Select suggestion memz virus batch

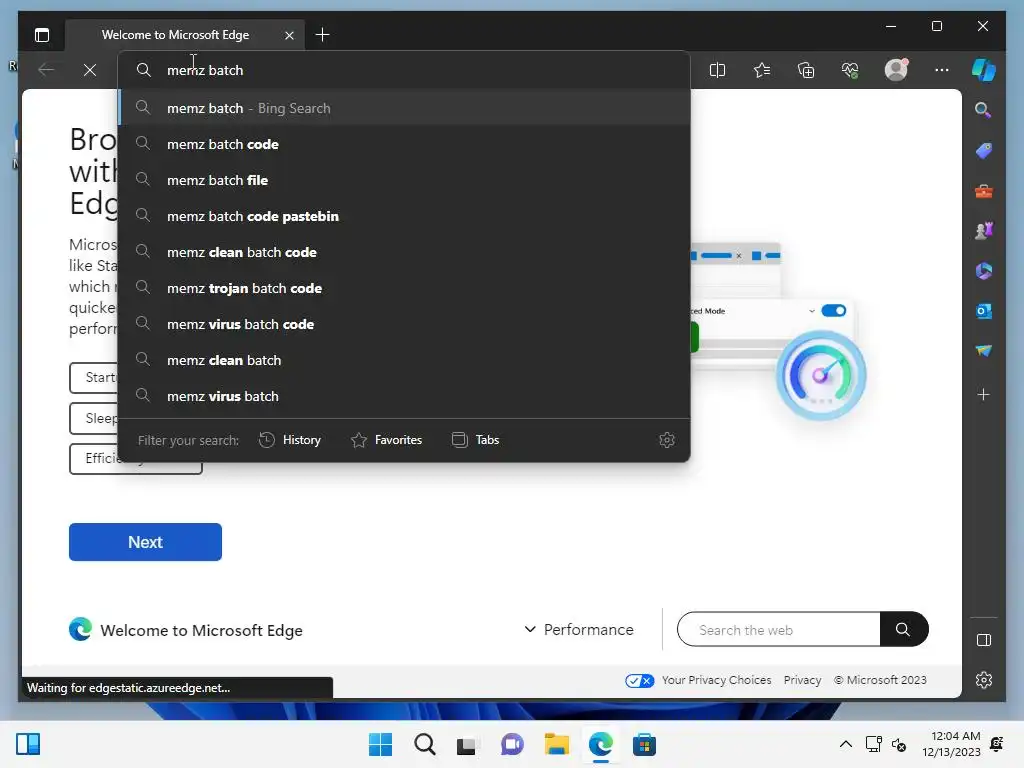tap(404, 396)
